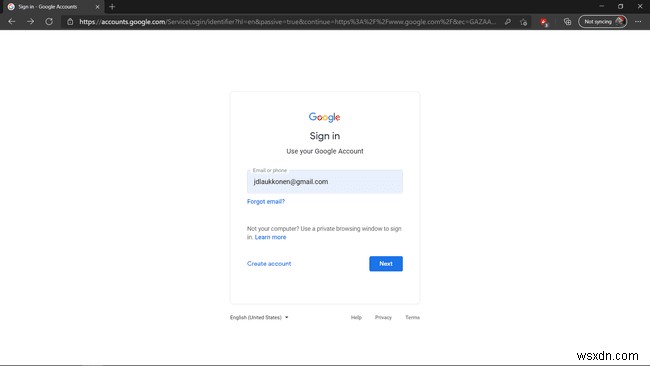650x366 pixels.
Task: Click into the Email or phone field
Action: [325, 182]
